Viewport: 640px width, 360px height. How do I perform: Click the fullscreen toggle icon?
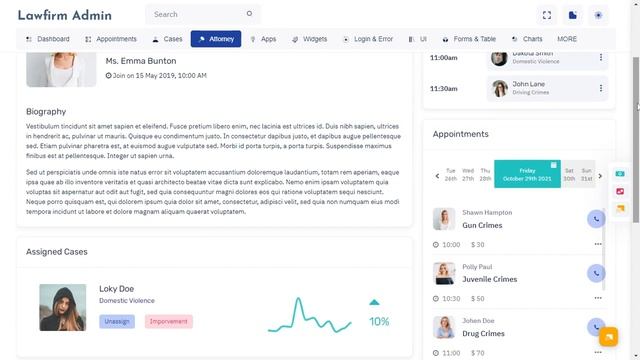pyautogui.click(x=547, y=16)
